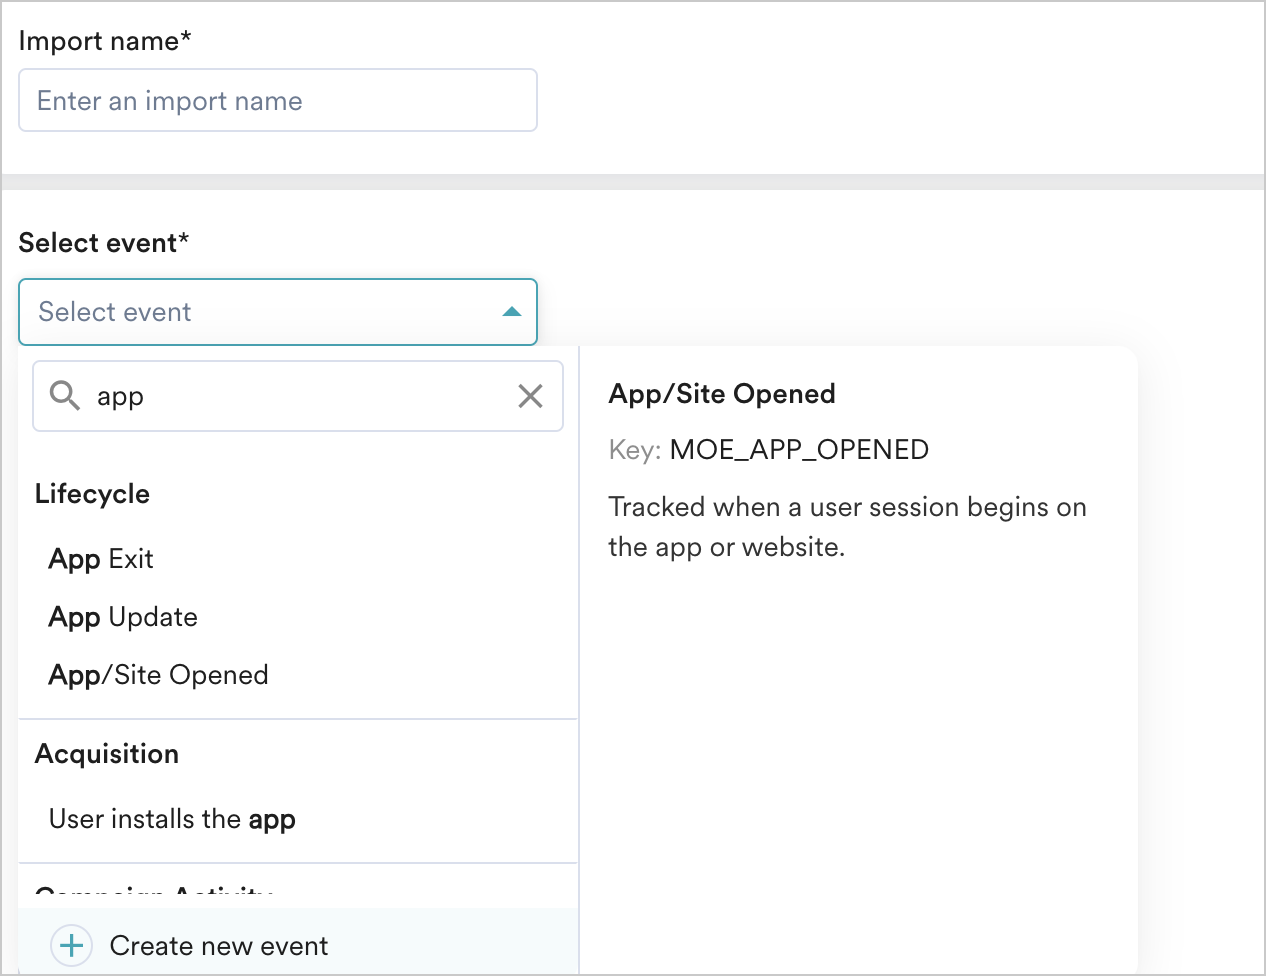Click the Import name label
The image size is (1266, 976).
[x=105, y=41]
